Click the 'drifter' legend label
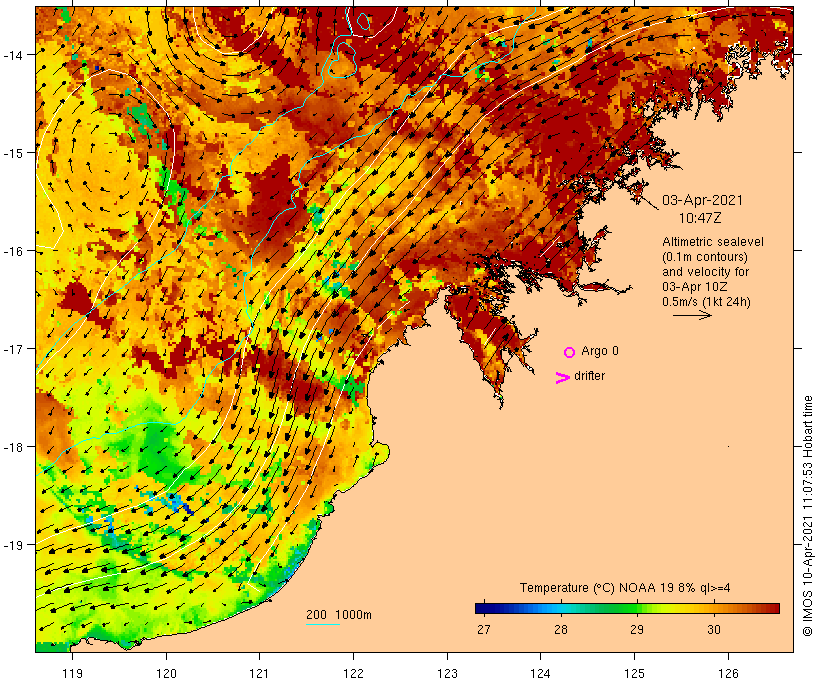 coord(589,376)
